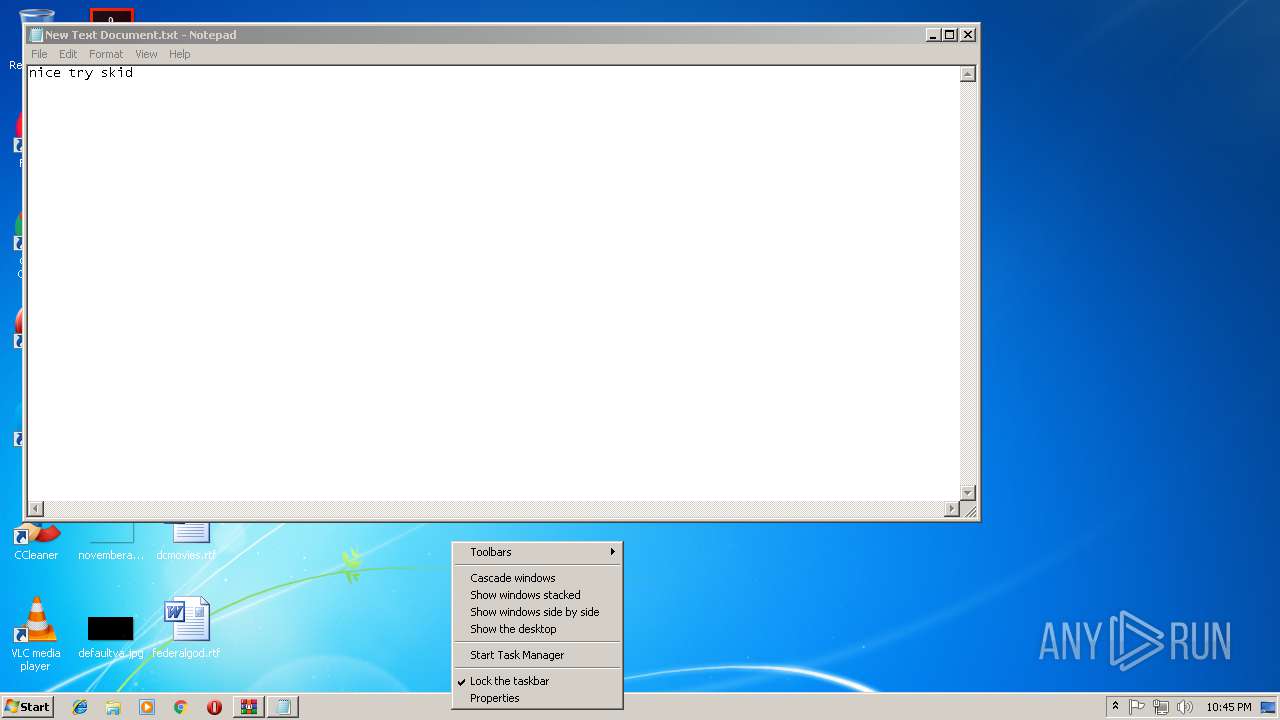Select the federalgod.rtf desktop file
This screenshot has height=720, width=1280.
tap(186, 628)
